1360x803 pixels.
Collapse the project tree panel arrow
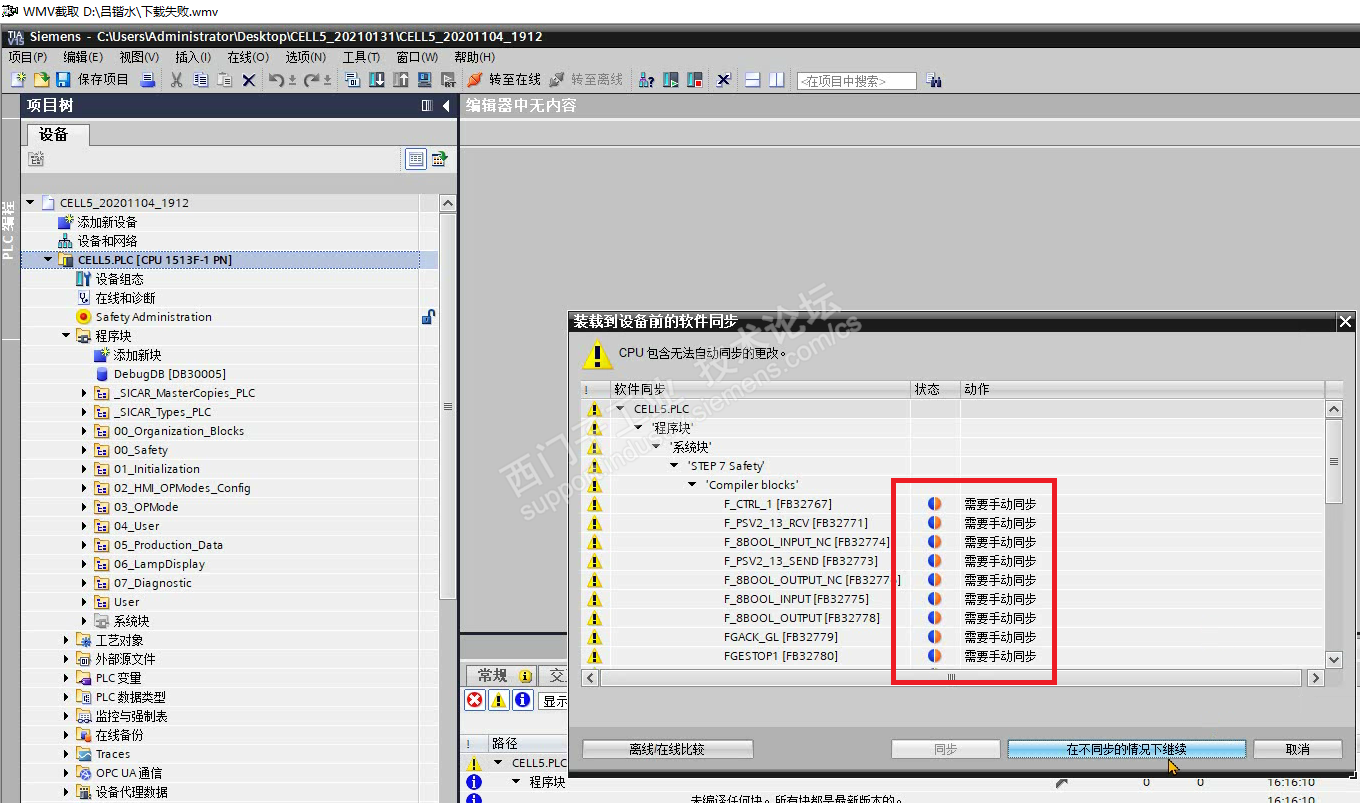click(x=446, y=105)
